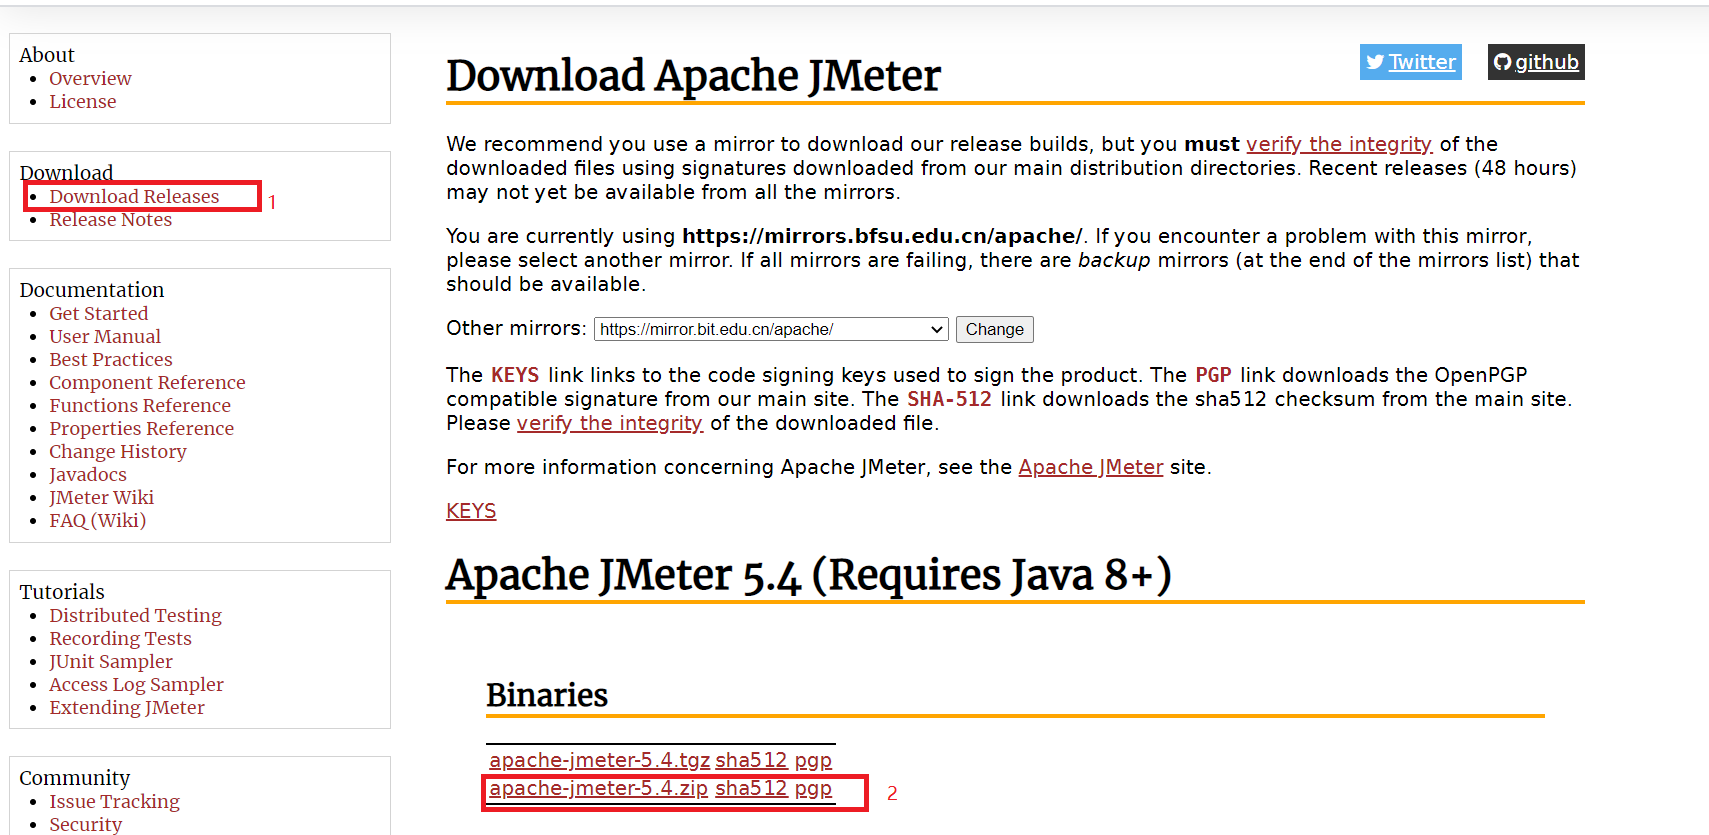Viewport: 1709px width, 835px height.
Task: Open the KEYS link
Action: point(471,511)
